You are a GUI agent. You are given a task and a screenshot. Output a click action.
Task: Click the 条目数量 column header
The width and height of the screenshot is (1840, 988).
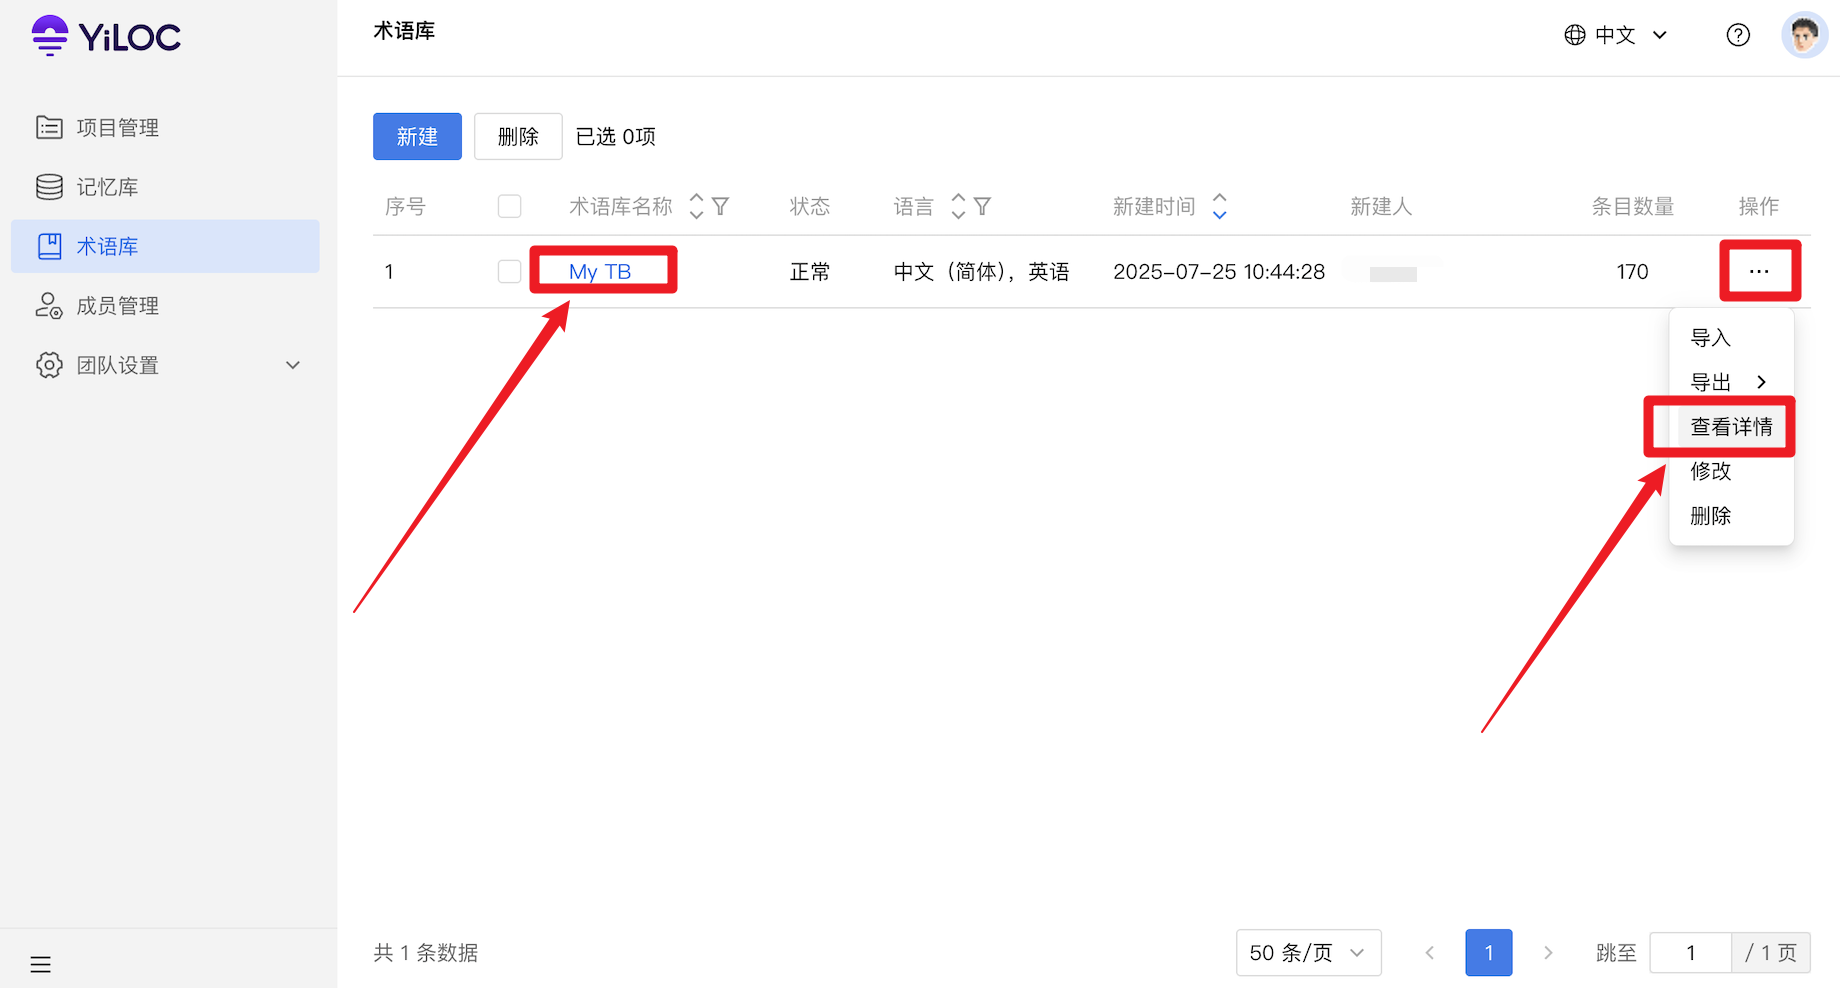coord(1632,206)
